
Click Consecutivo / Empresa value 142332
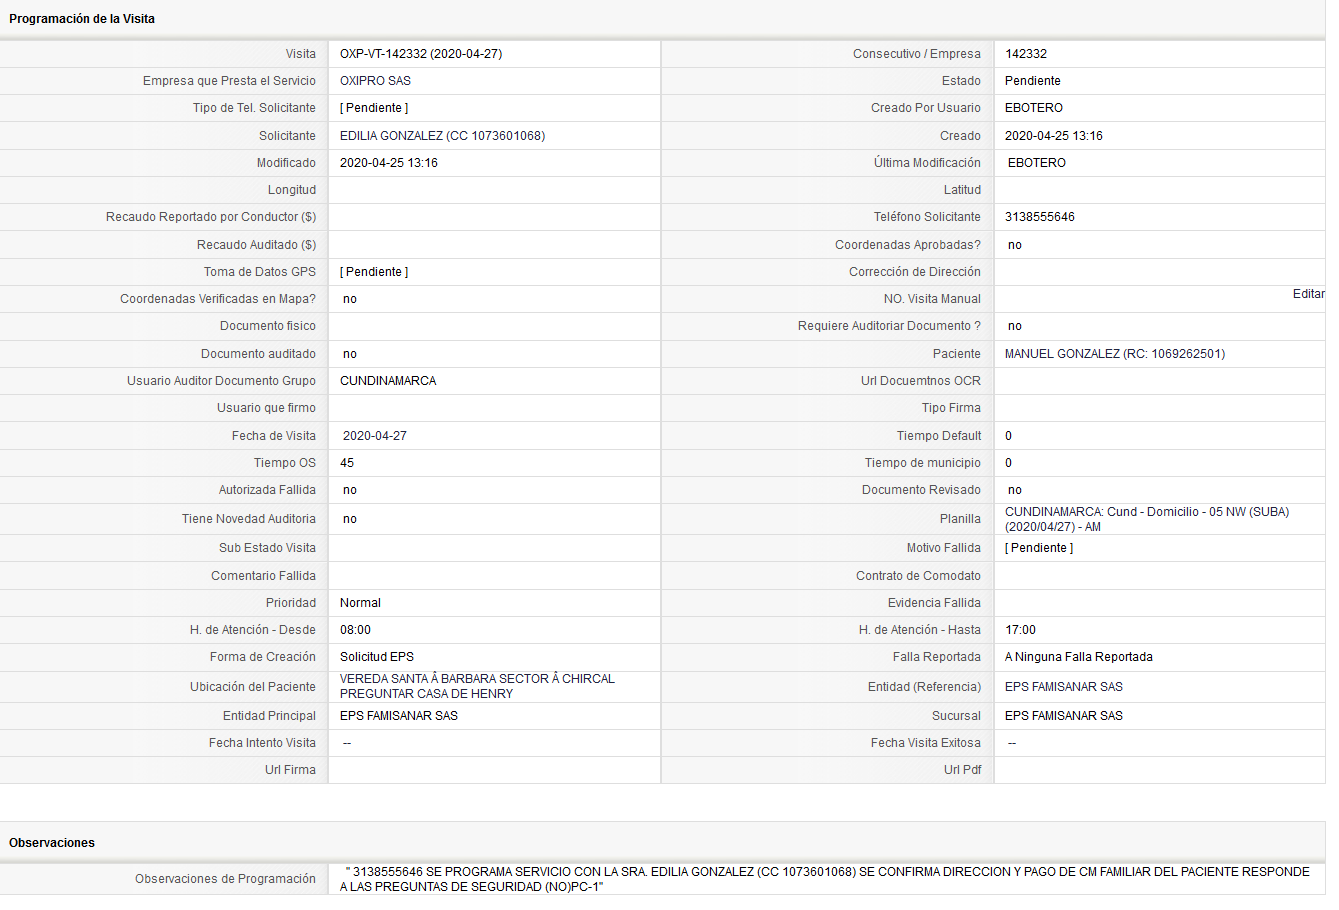[1026, 54]
